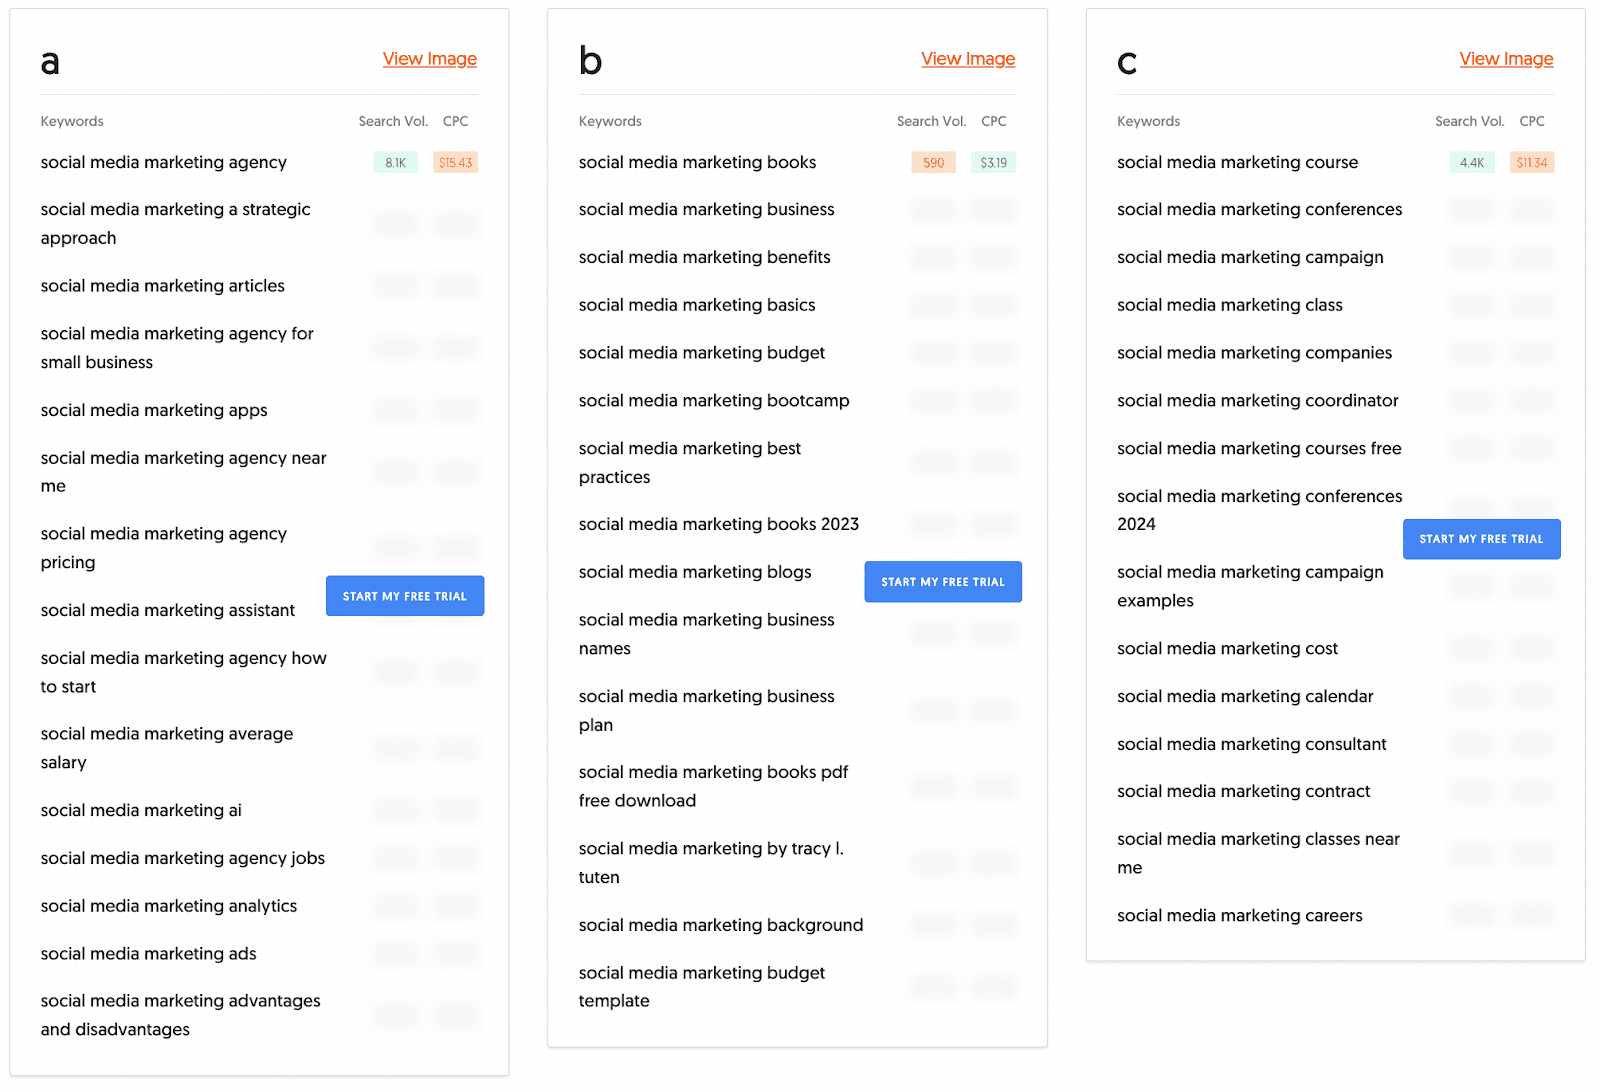Open View Image link in panel a

pos(430,58)
